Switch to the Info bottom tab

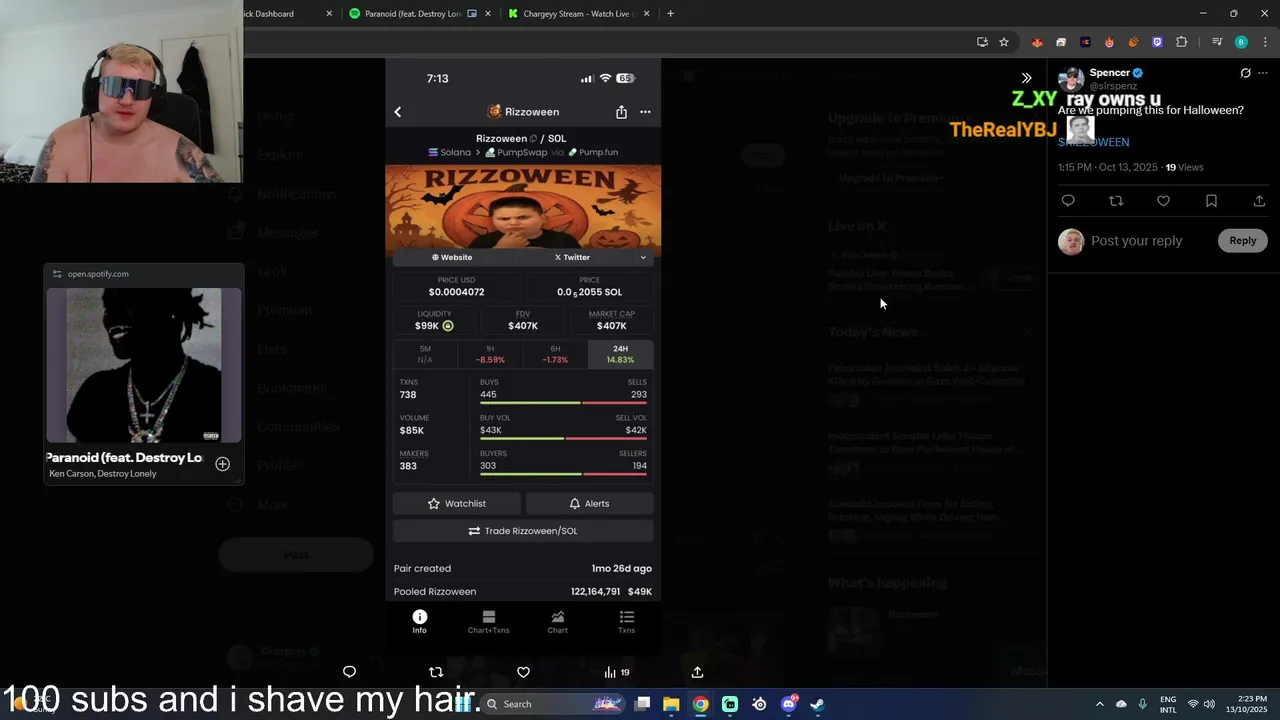[x=419, y=622]
